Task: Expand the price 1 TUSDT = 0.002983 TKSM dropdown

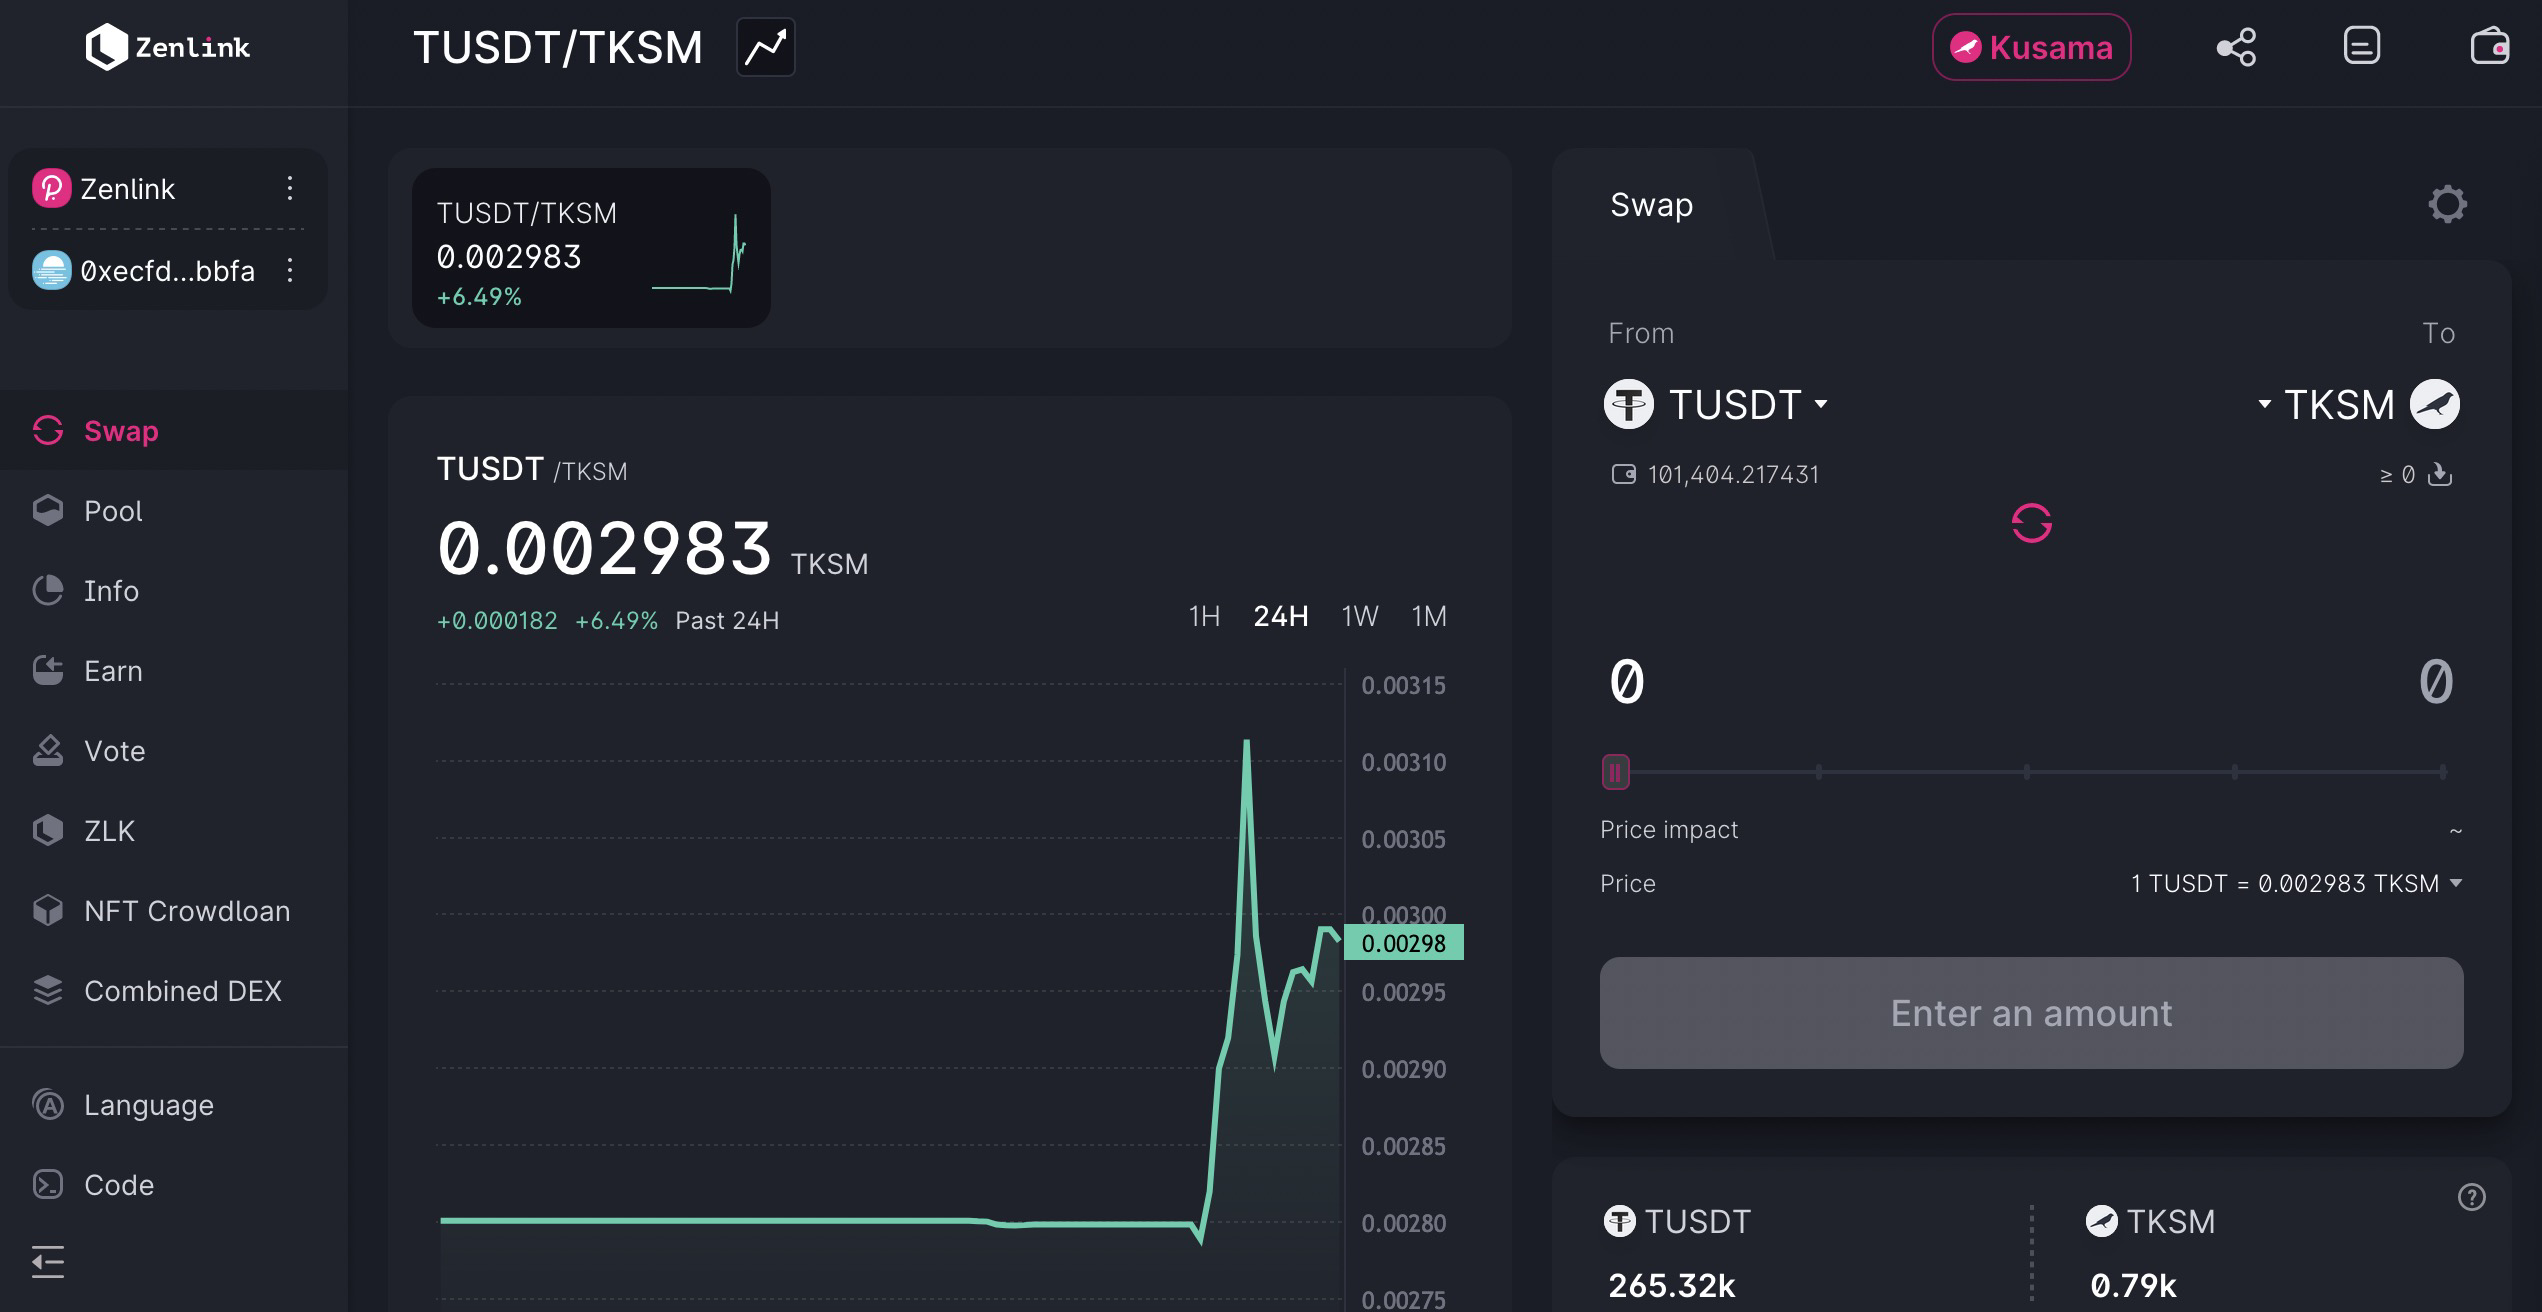Action: 2296,884
